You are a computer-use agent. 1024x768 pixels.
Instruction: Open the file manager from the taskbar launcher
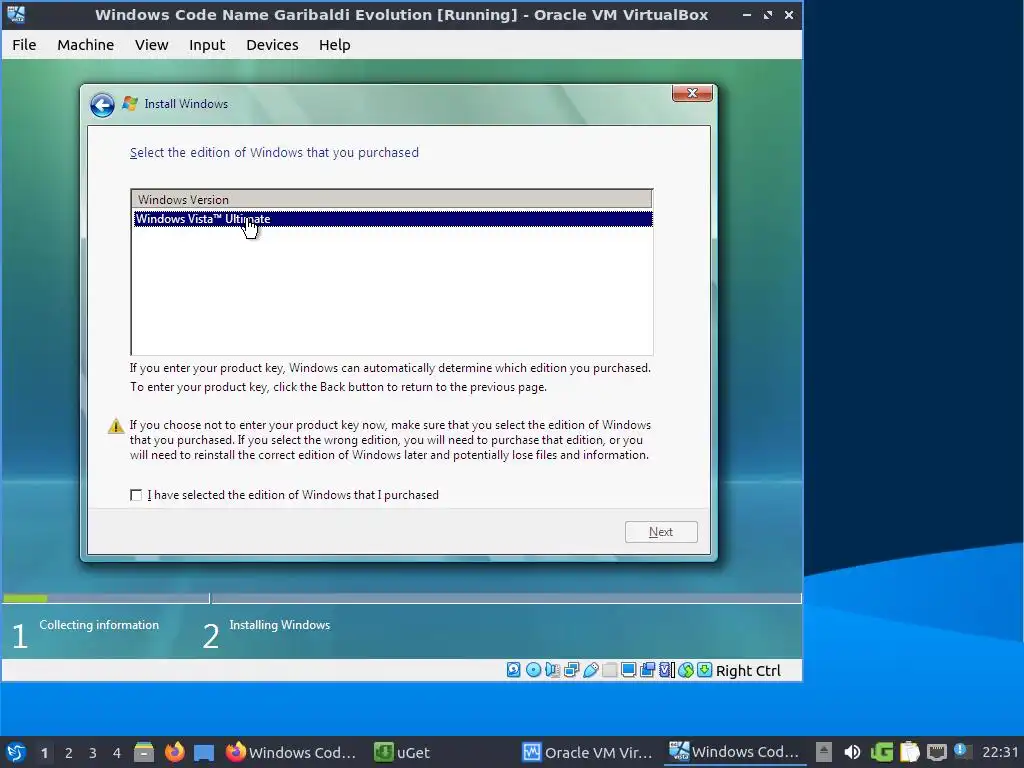point(144,752)
